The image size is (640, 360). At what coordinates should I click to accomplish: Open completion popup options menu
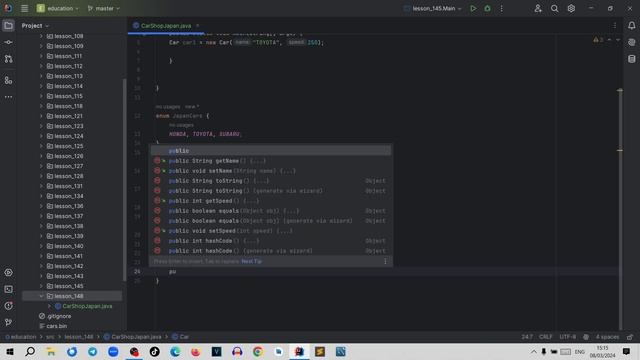tap(385, 261)
